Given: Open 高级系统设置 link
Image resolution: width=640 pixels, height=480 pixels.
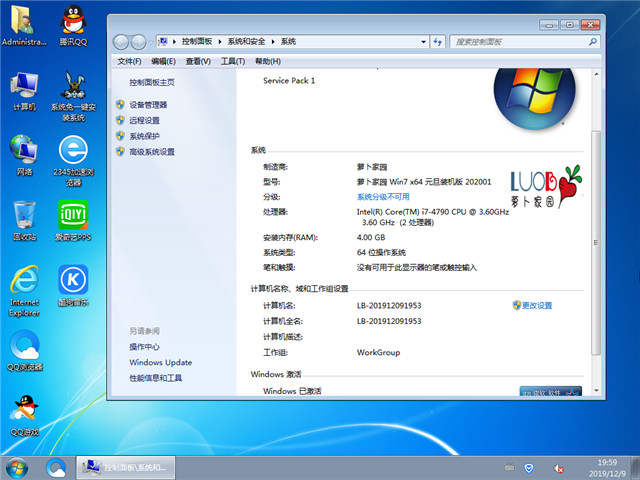Looking at the screenshot, I should [x=152, y=152].
